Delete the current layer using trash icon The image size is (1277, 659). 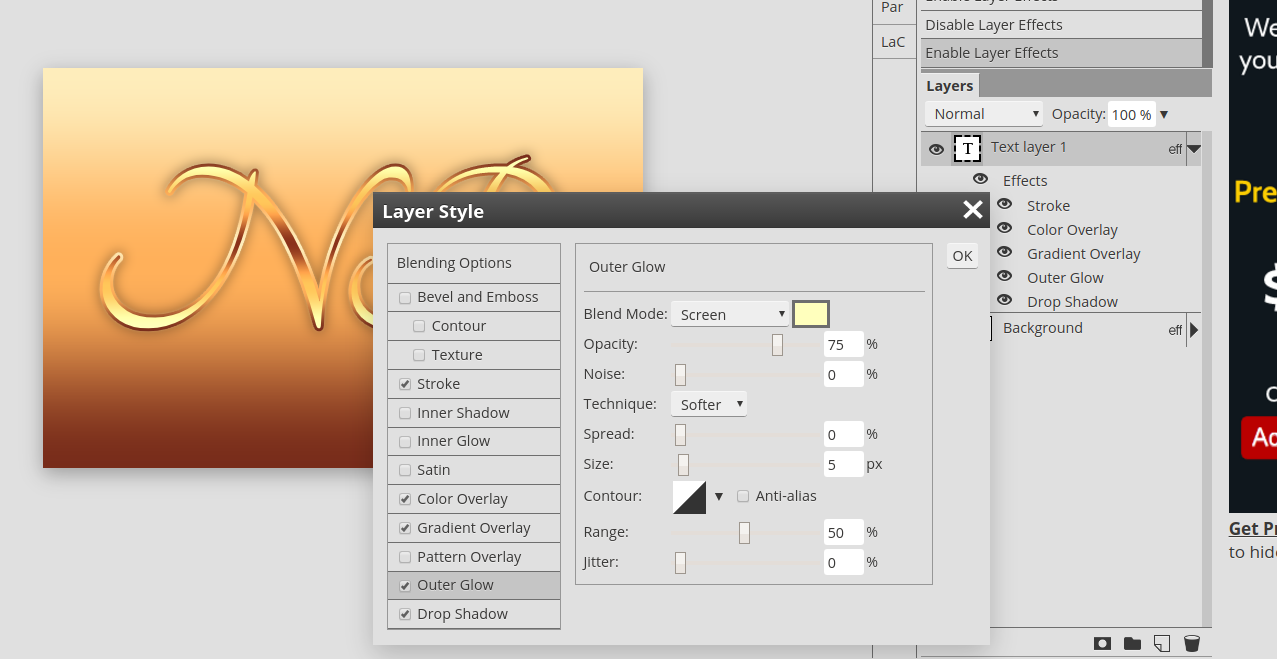pyautogui.click(x=1191, y=643)
